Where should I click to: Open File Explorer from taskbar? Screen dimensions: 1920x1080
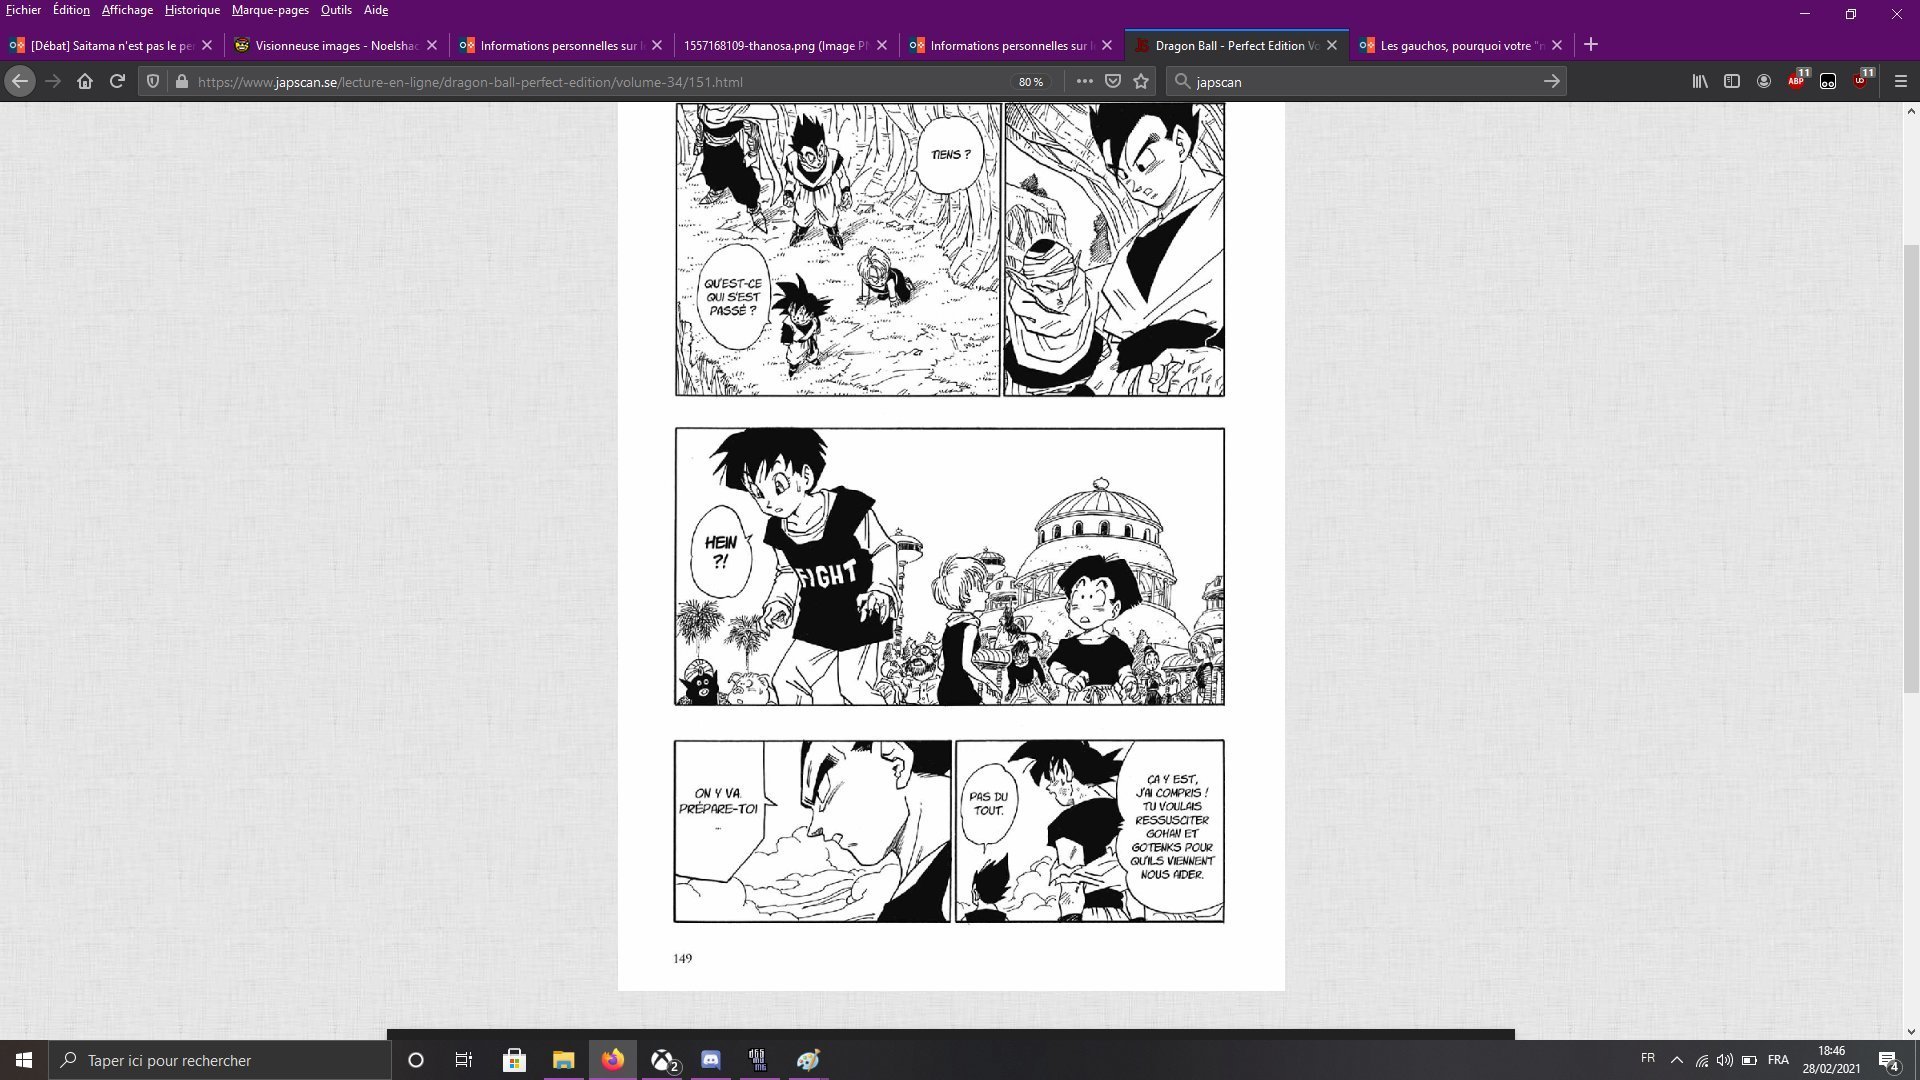tap(563, 1060)
